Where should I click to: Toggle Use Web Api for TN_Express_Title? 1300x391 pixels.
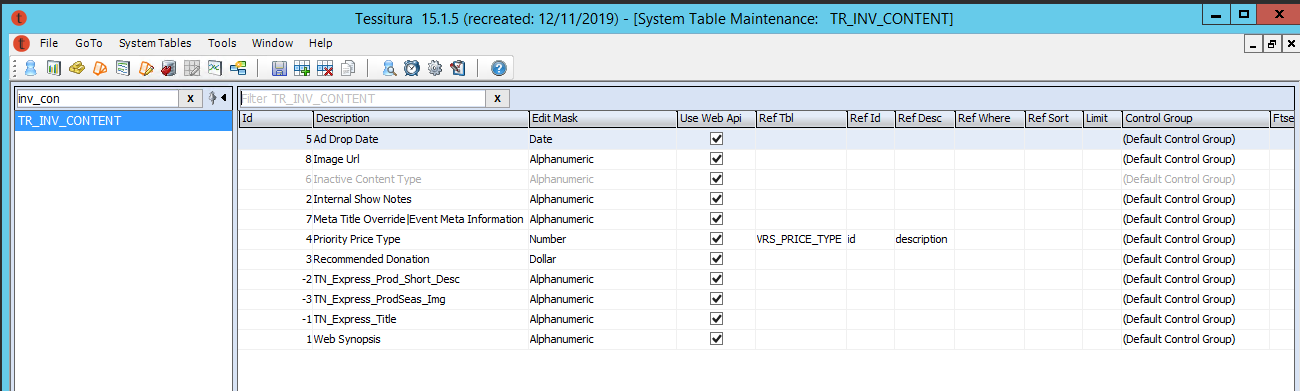716,319
